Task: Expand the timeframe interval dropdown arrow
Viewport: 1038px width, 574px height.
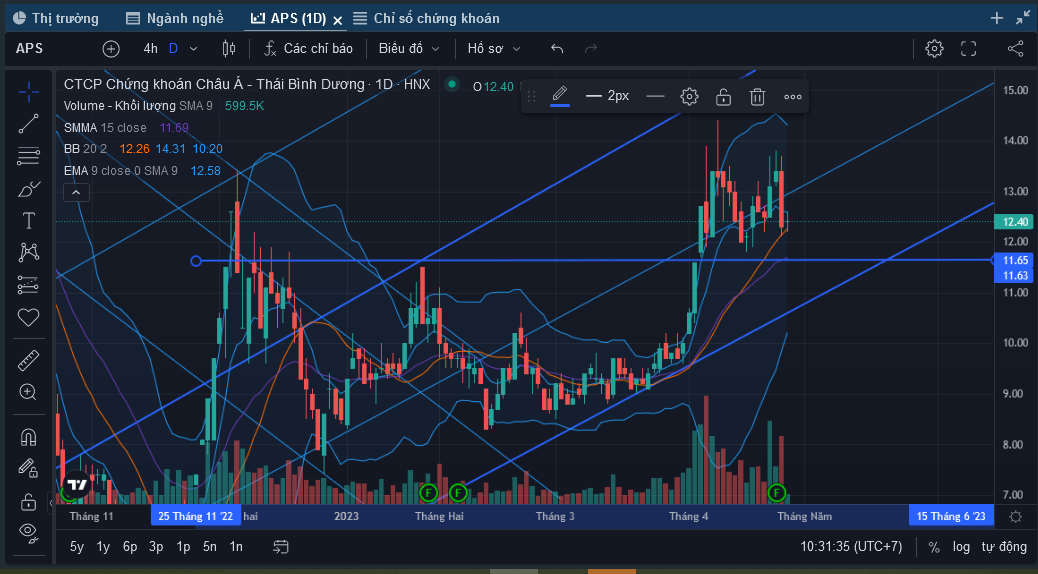Action: click(193, 48)
